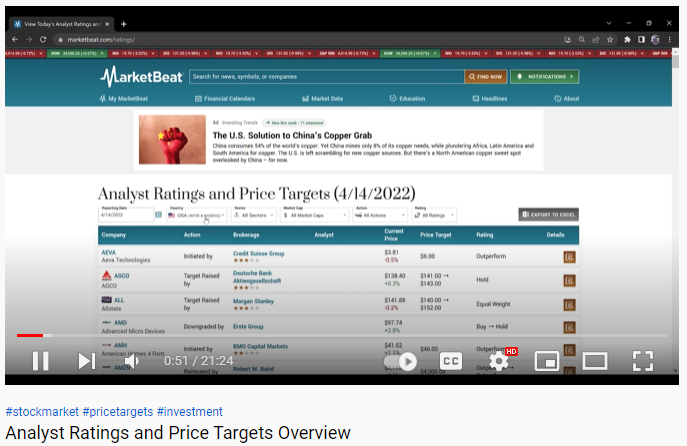Open the Market Data menu
Viewport: 687px width, 446px height.
(x=322, y=99)
